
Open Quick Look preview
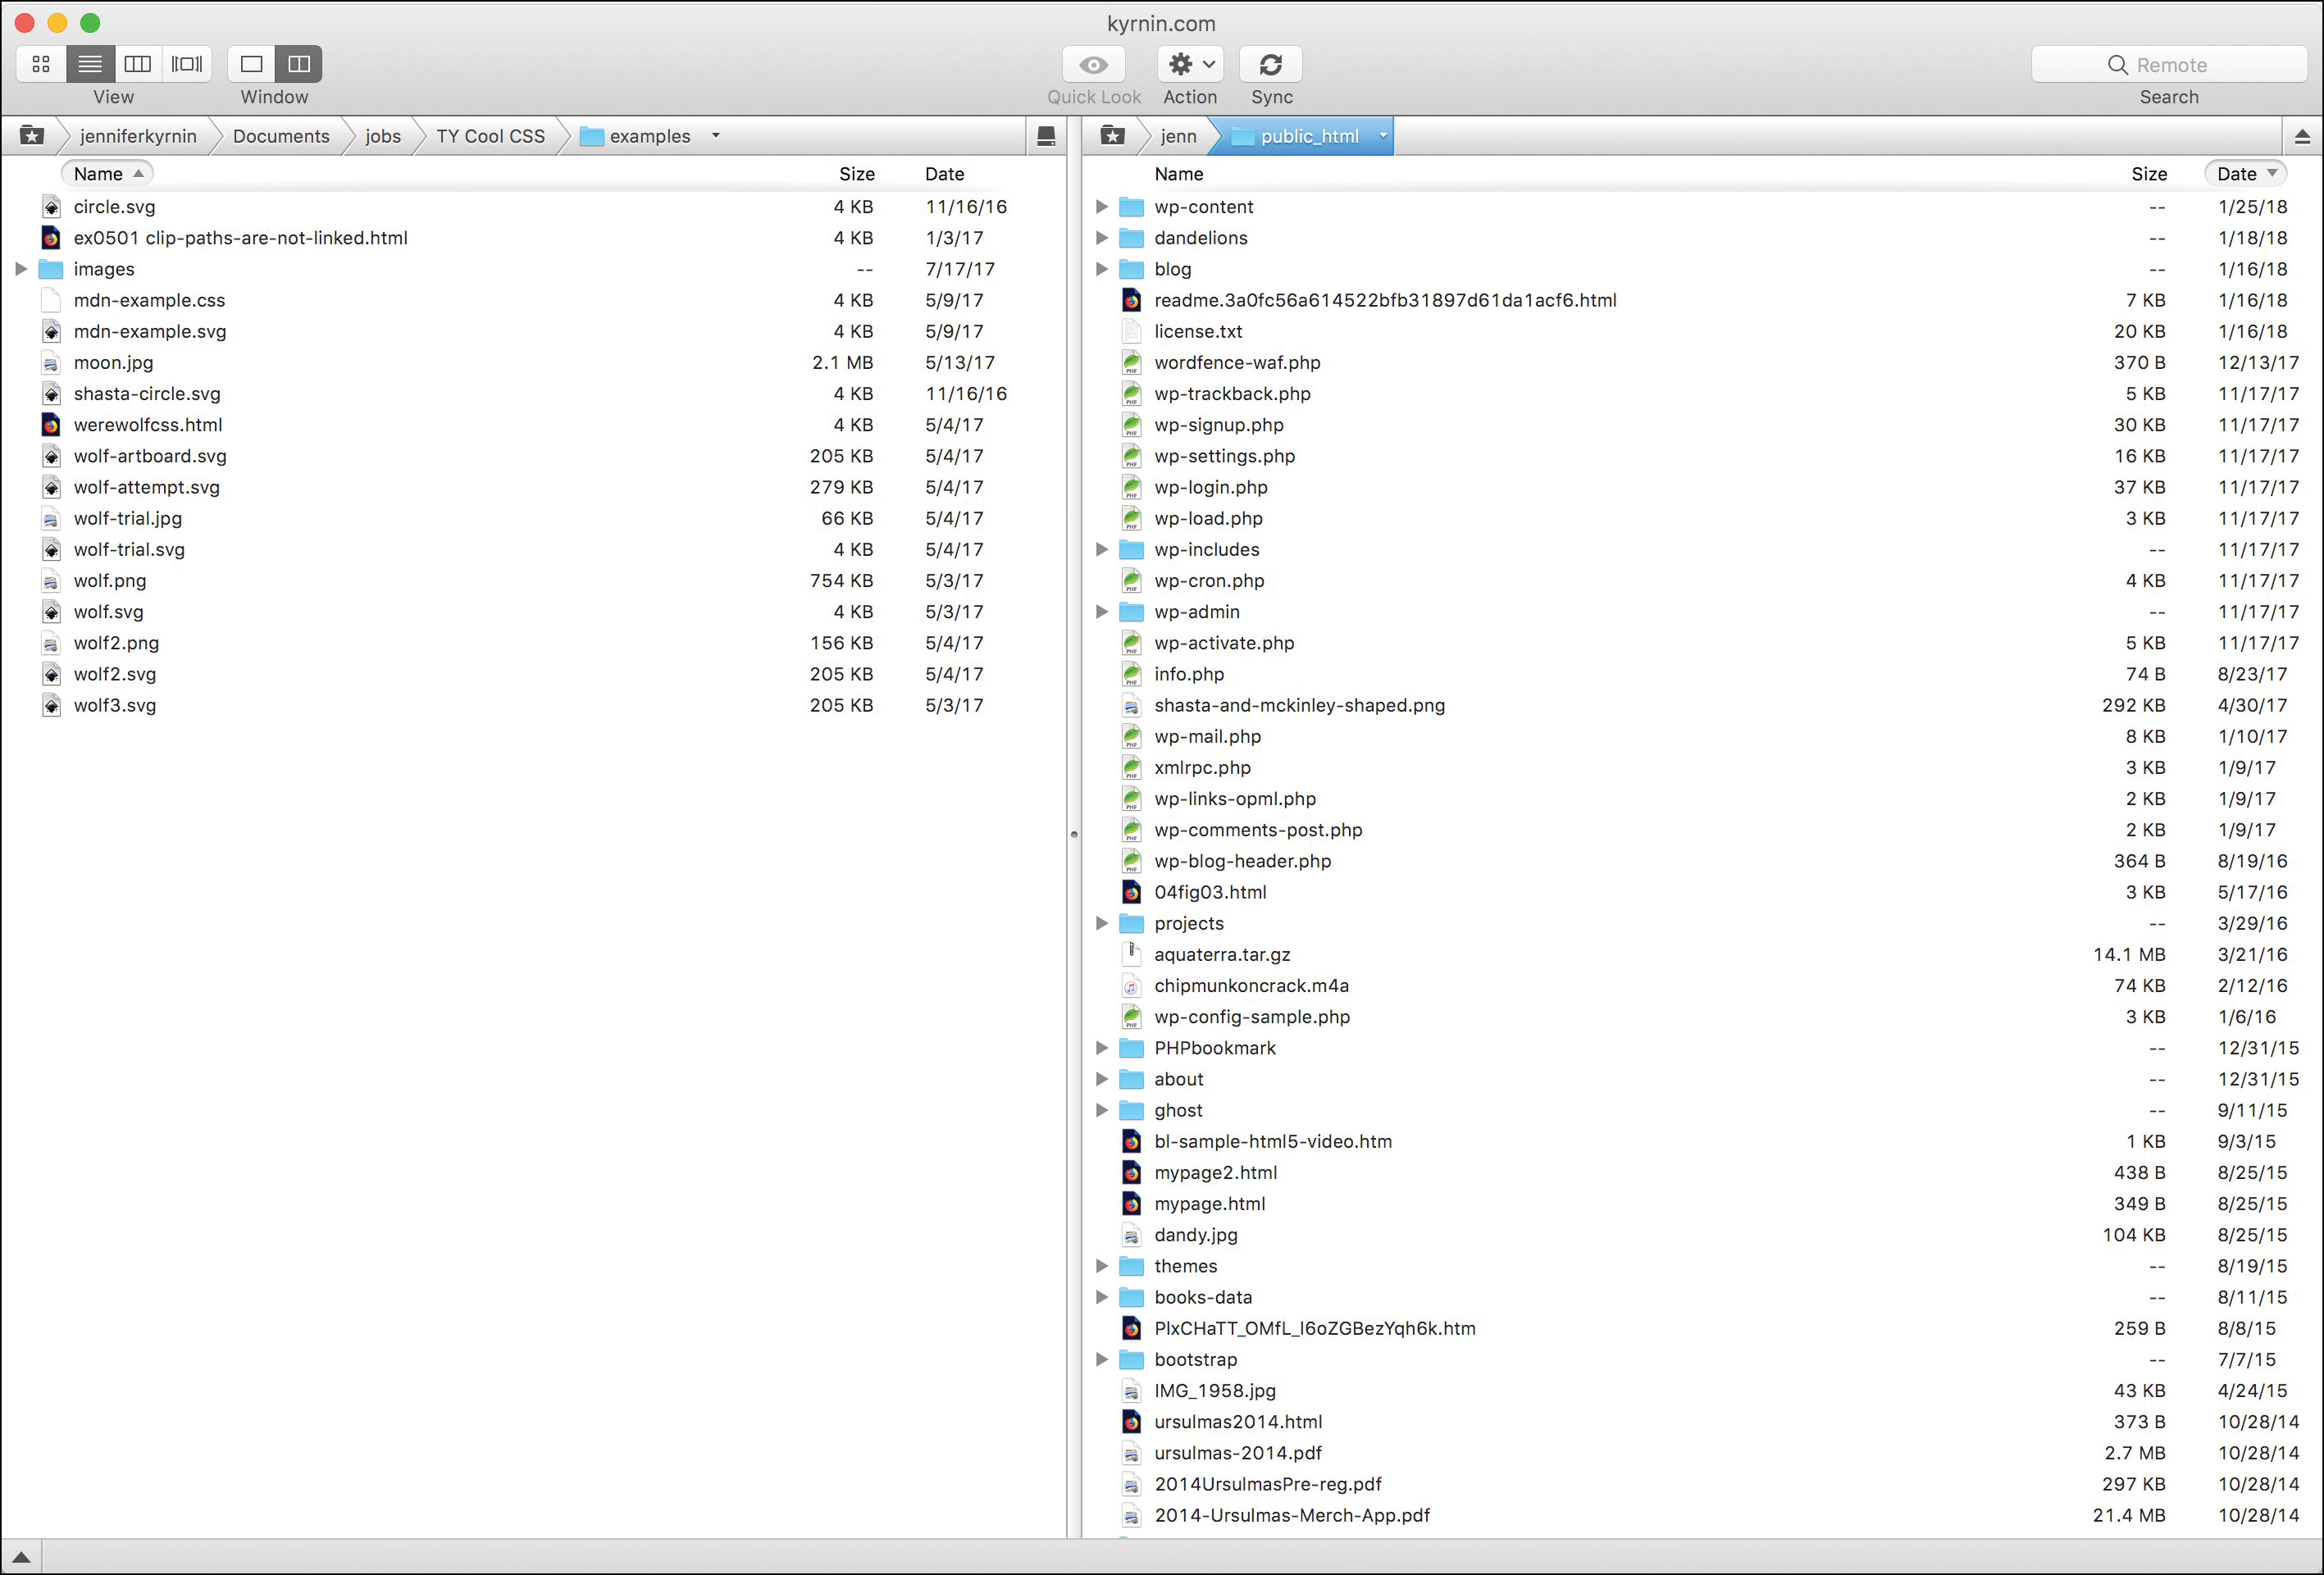[1092, 63]
